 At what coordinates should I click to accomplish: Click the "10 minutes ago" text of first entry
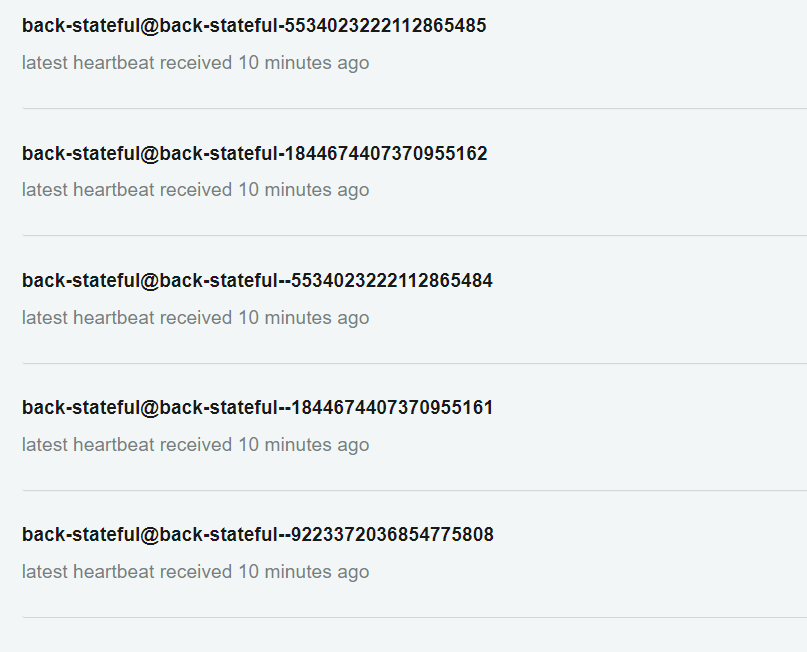pyautogui.click(x=304, y=63)
